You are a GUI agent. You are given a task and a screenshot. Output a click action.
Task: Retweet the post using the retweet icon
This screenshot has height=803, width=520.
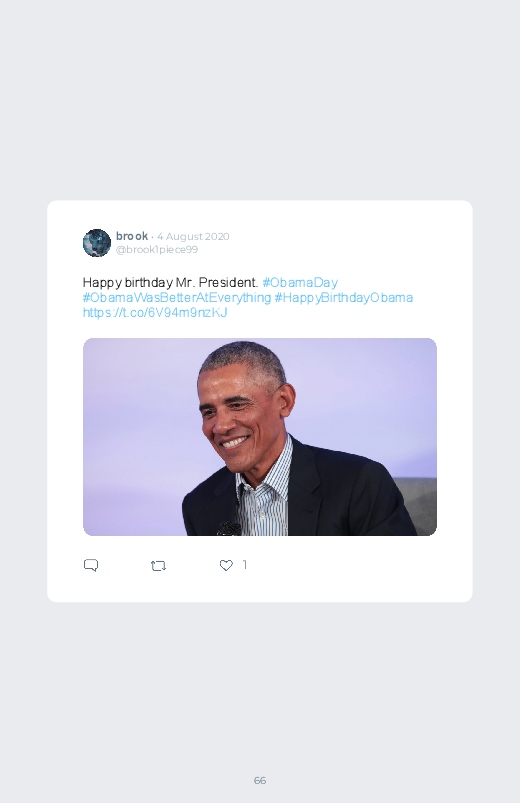pyautogui.click(x=158, y=566)
